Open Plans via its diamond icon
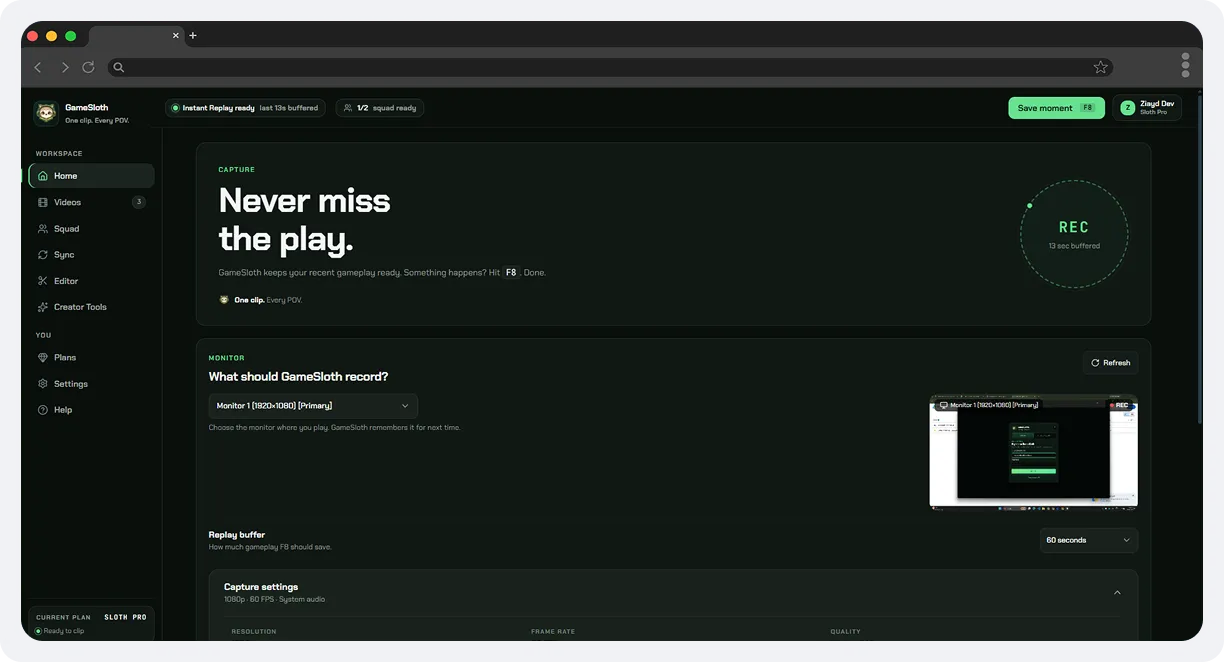Screen dimensions: 1224x662 click(43, 357)
